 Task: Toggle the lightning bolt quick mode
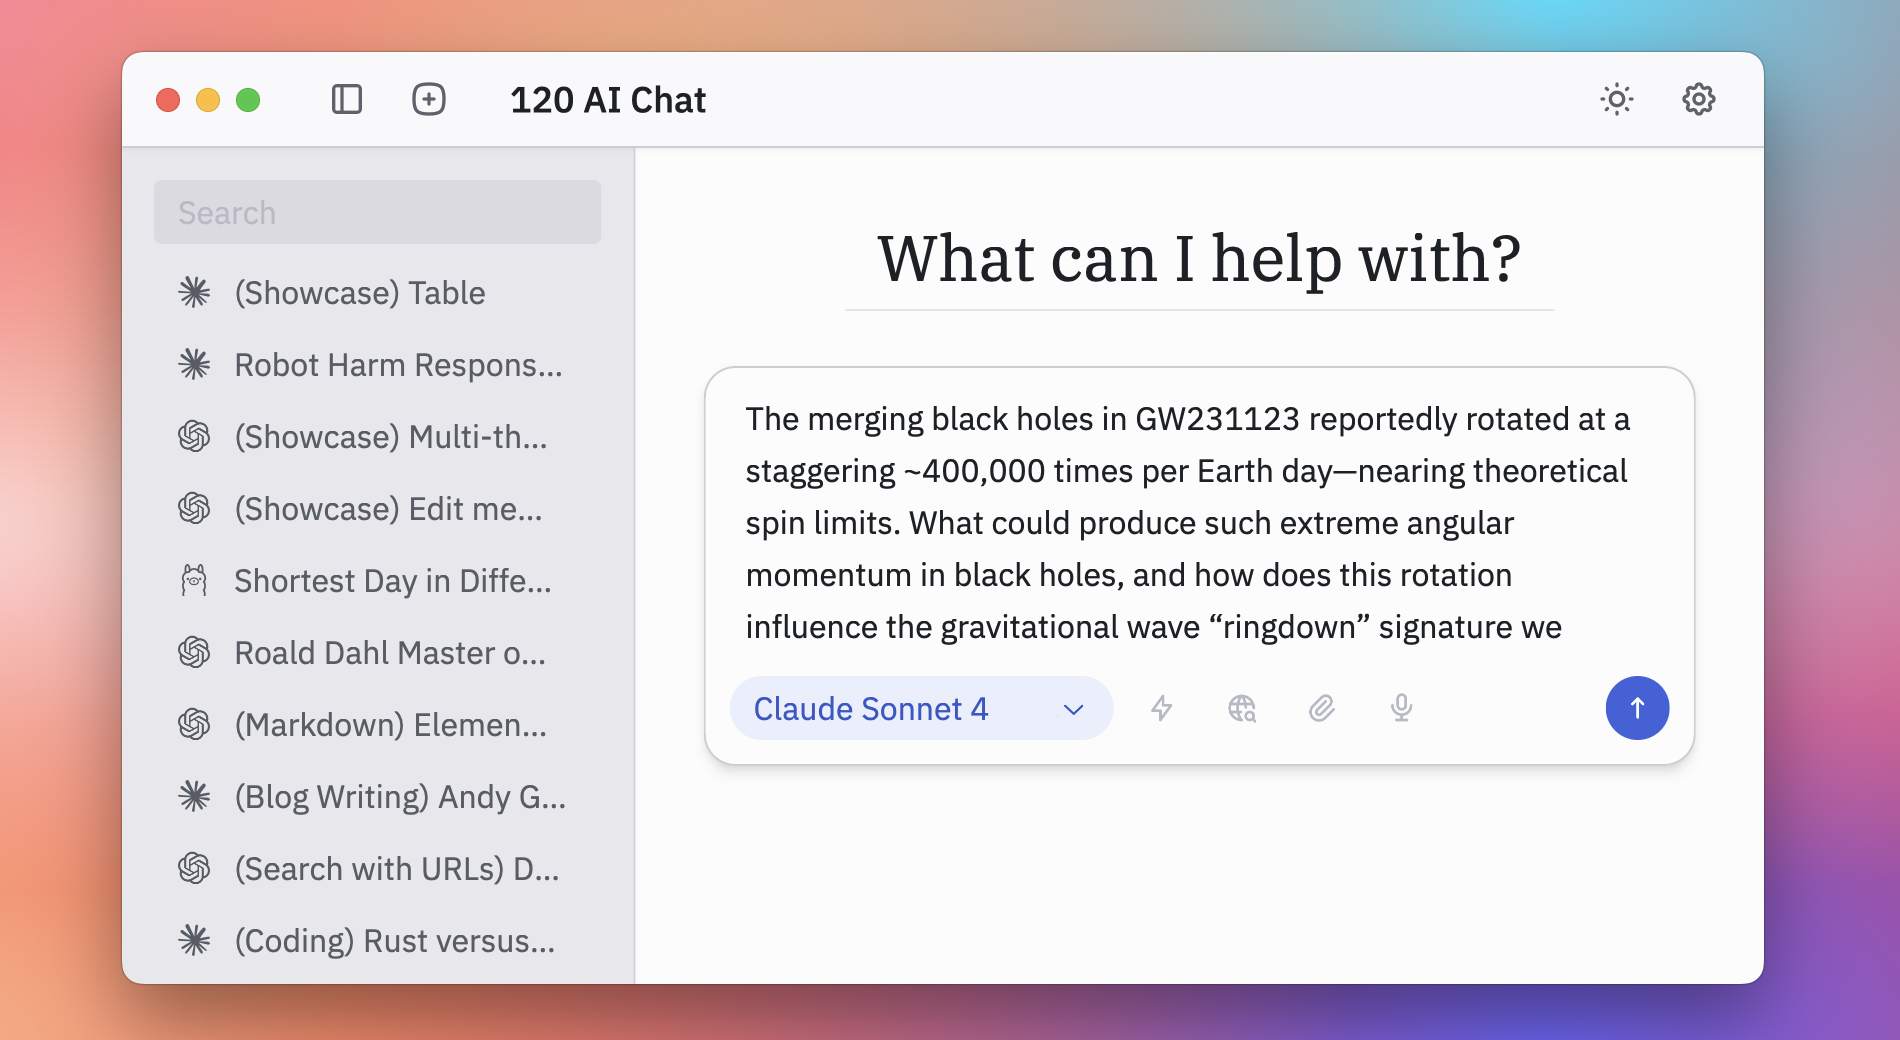pos(1161,709)
